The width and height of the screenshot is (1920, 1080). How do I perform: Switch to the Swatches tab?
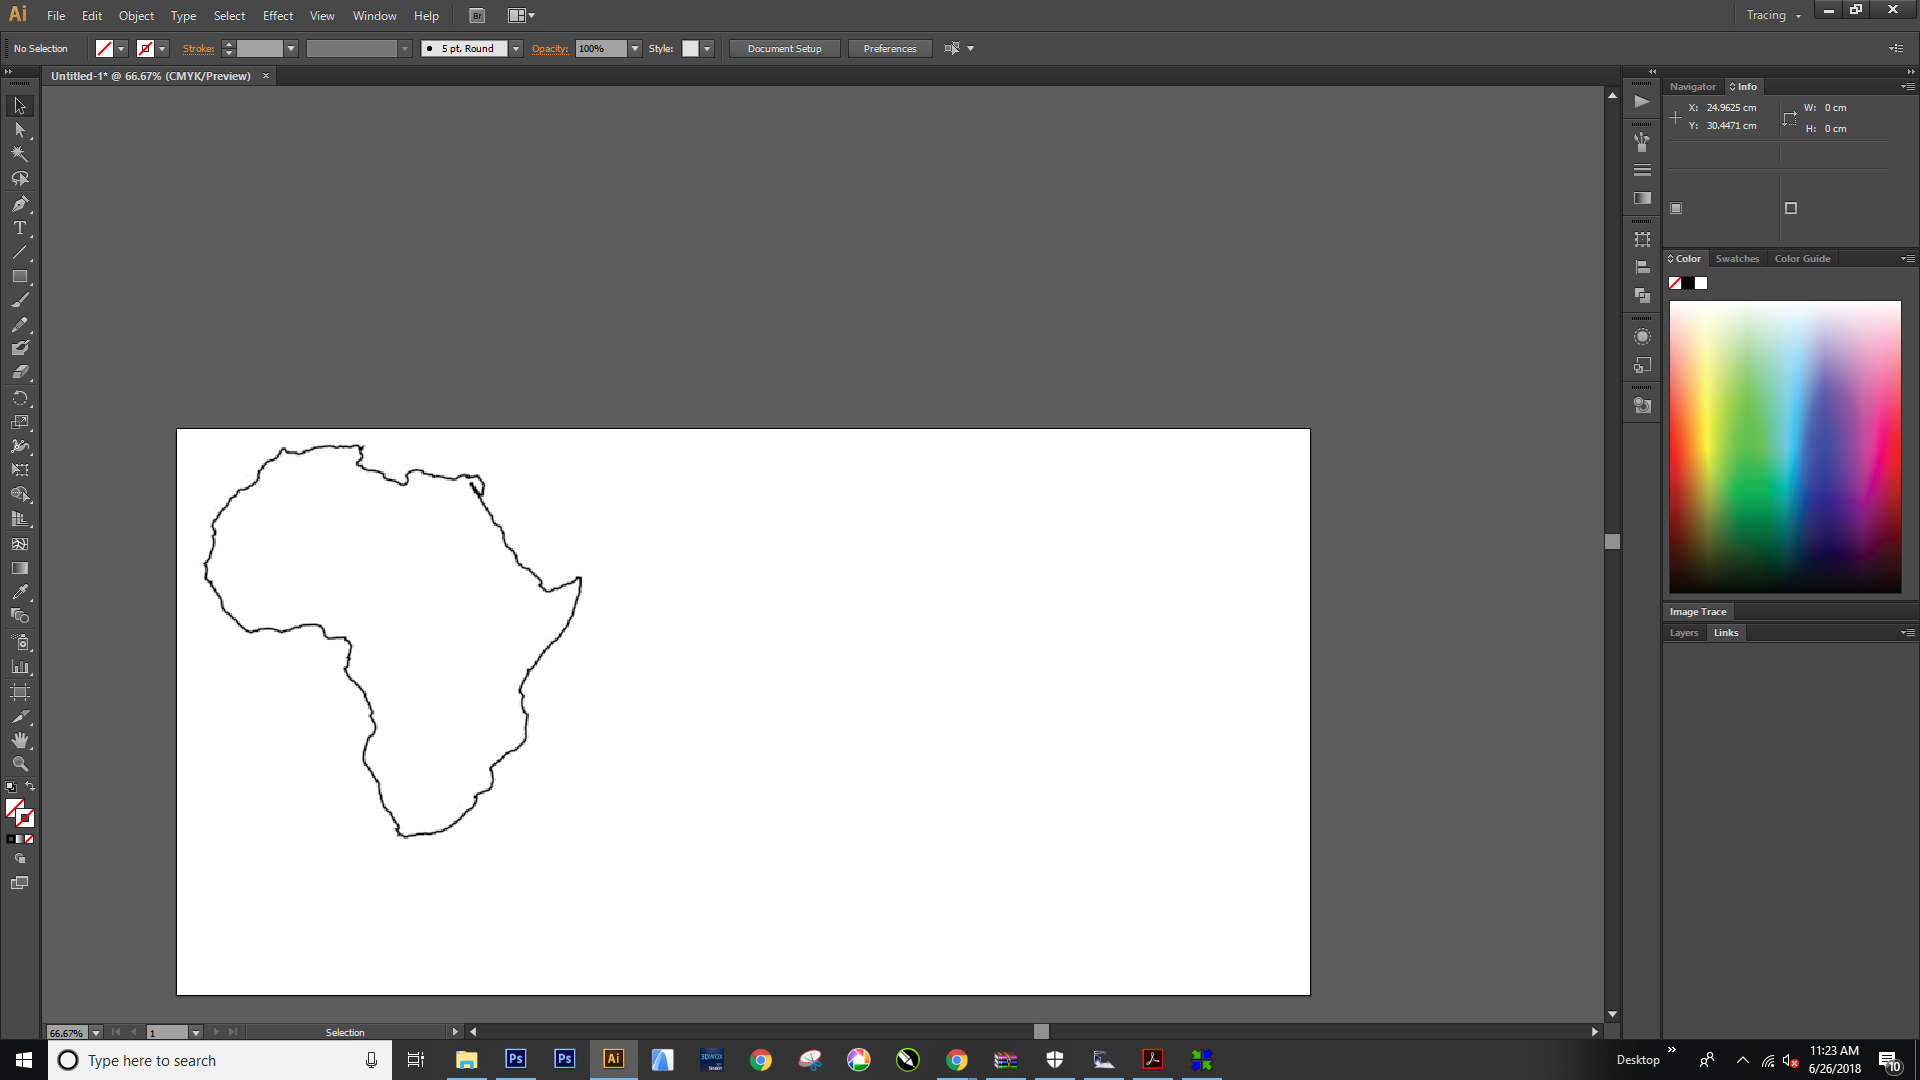coord(1737,258)
